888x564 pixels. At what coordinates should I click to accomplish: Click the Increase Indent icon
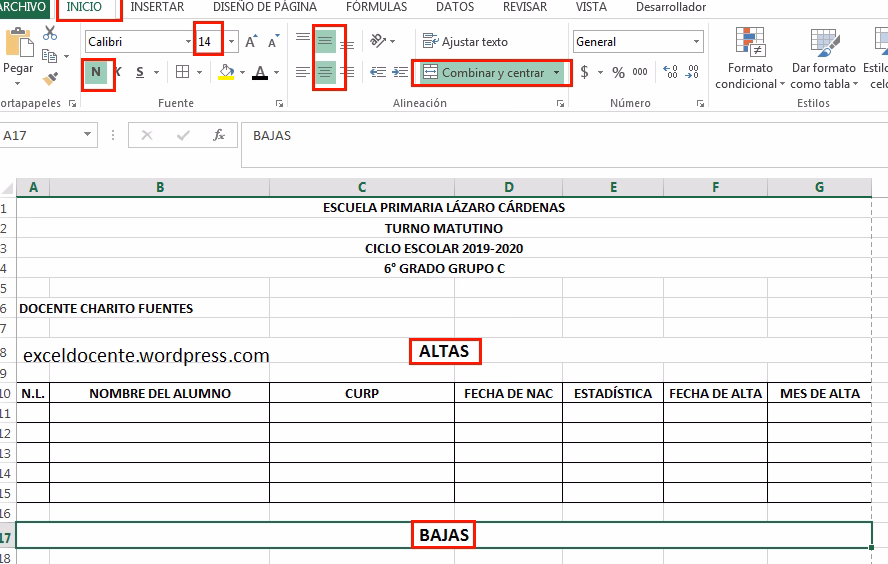[400, 72]
